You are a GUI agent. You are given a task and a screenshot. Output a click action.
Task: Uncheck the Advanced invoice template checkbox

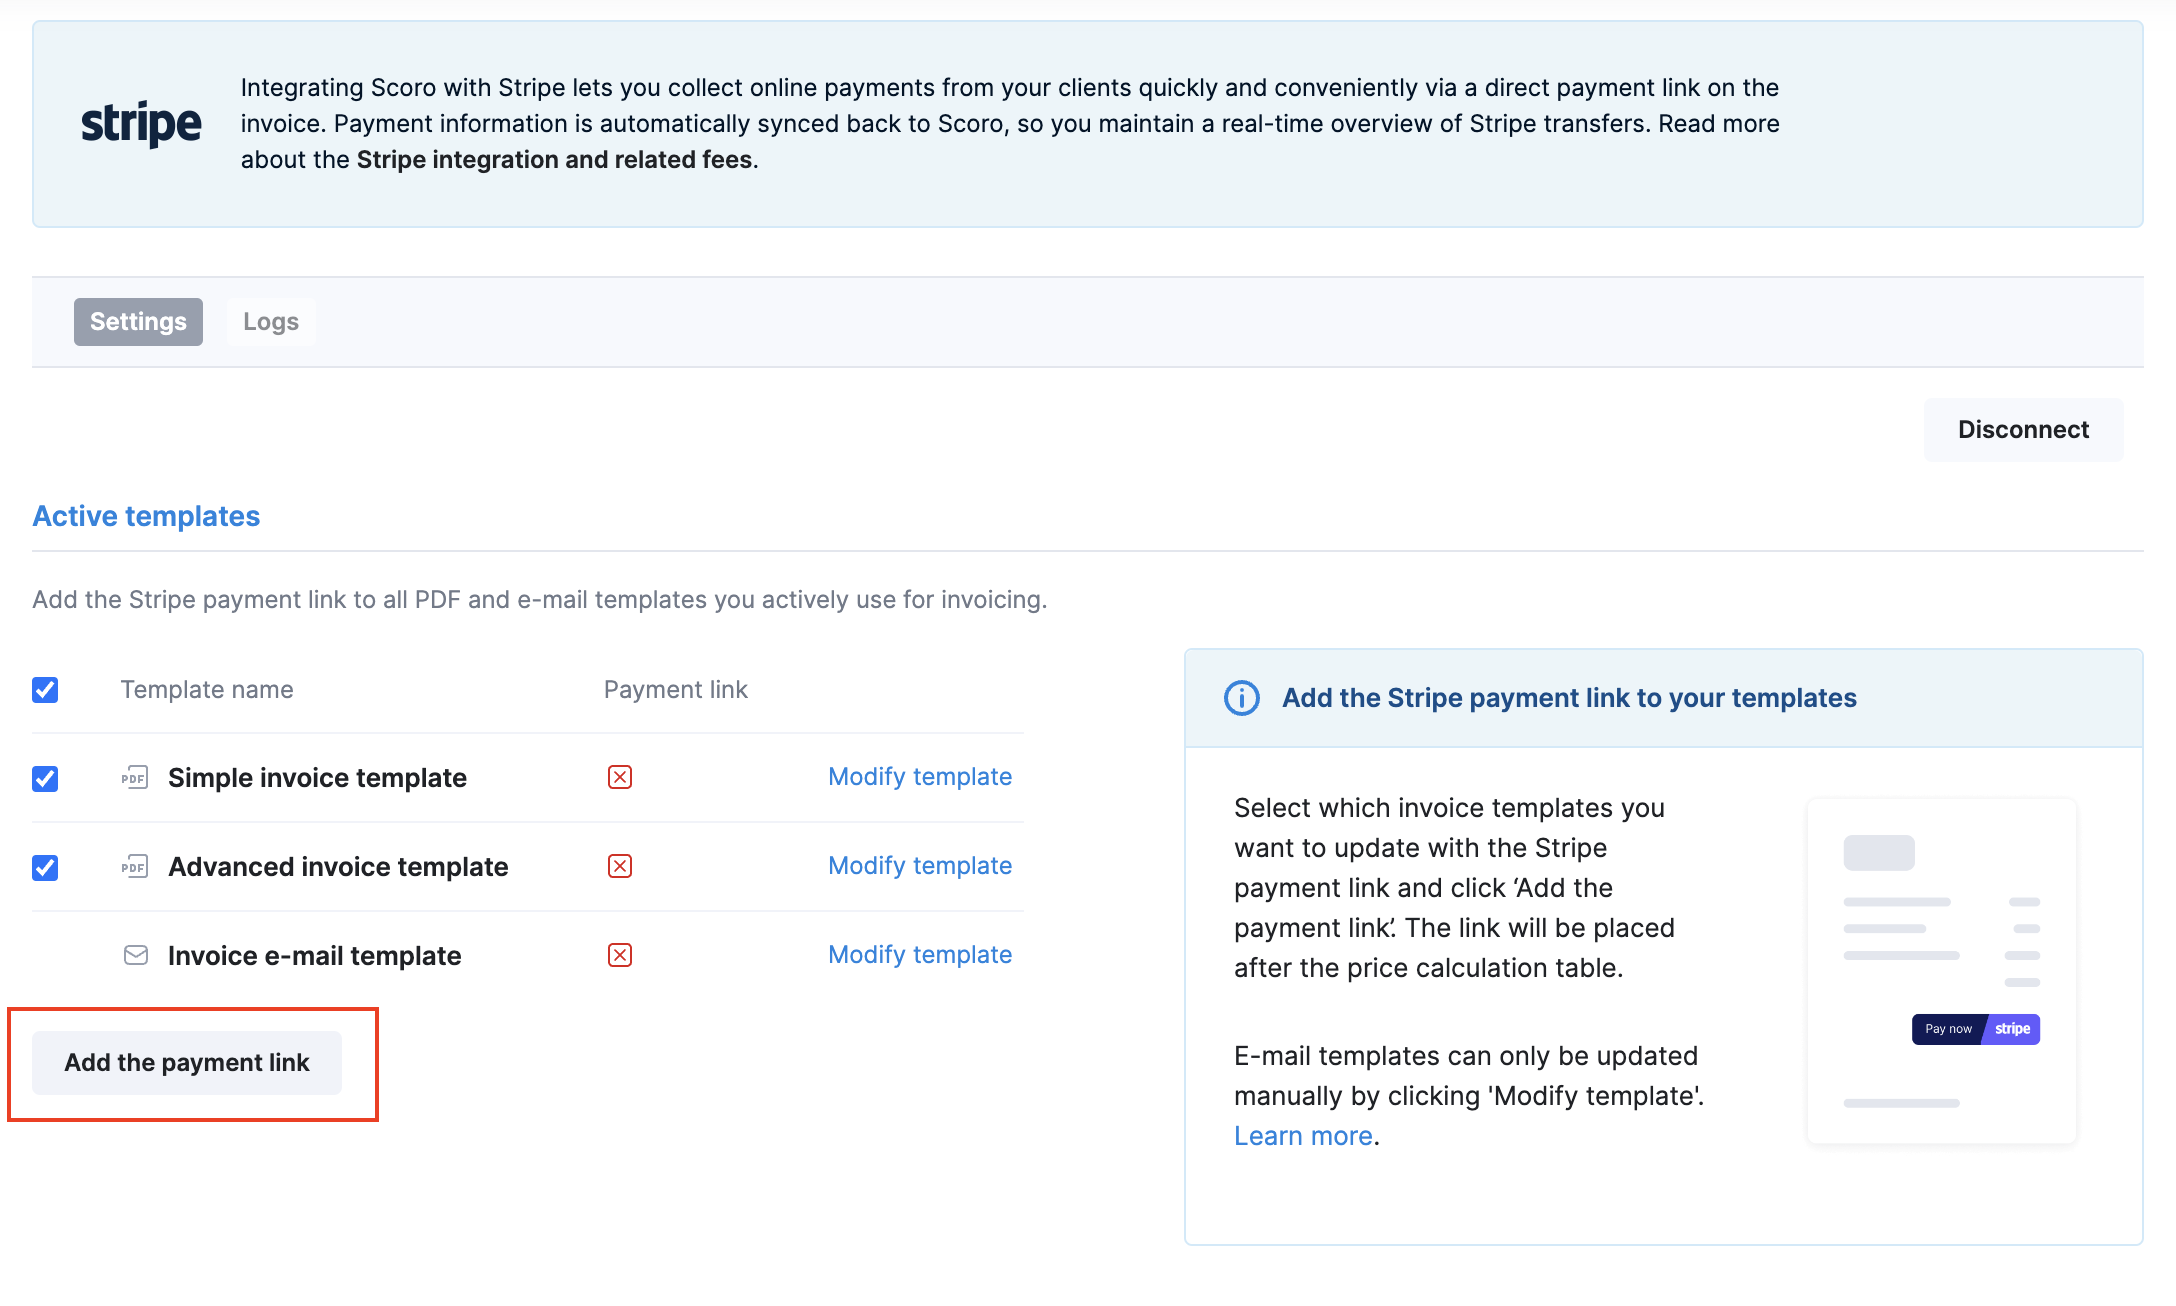[x=45, y=868]
